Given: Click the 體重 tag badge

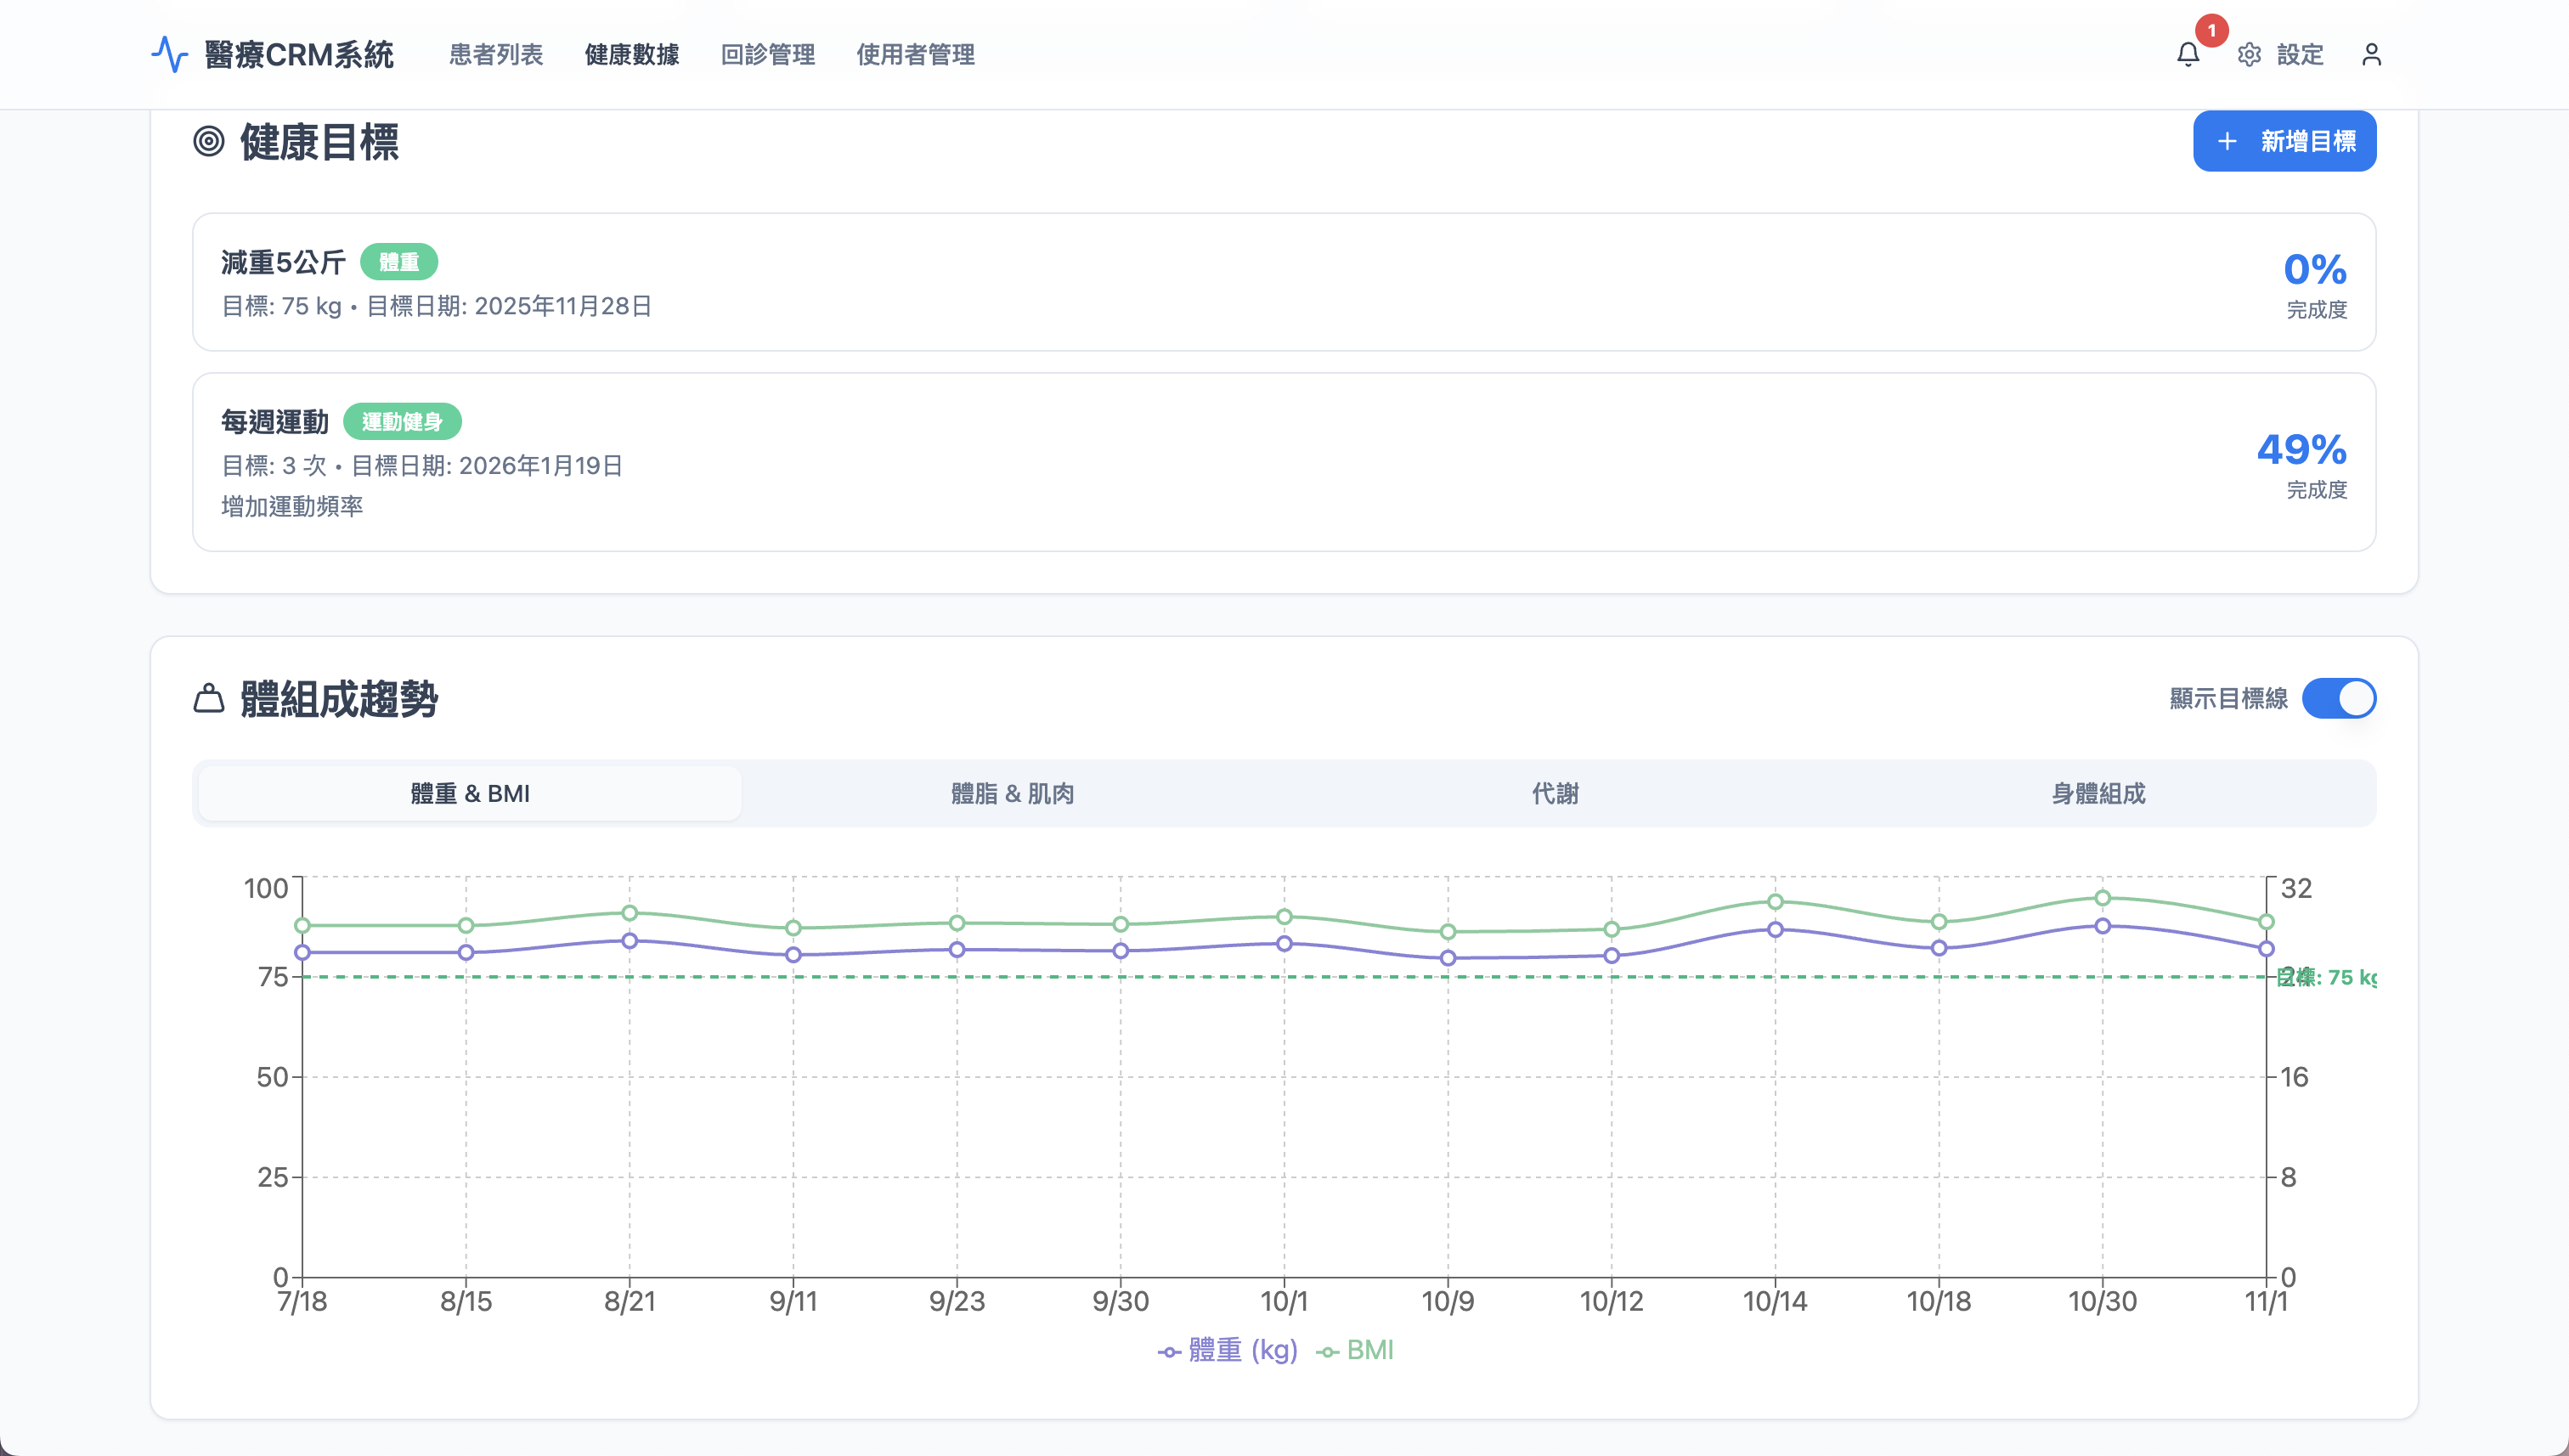Looking at the screenshot, I should pos(399,262).
